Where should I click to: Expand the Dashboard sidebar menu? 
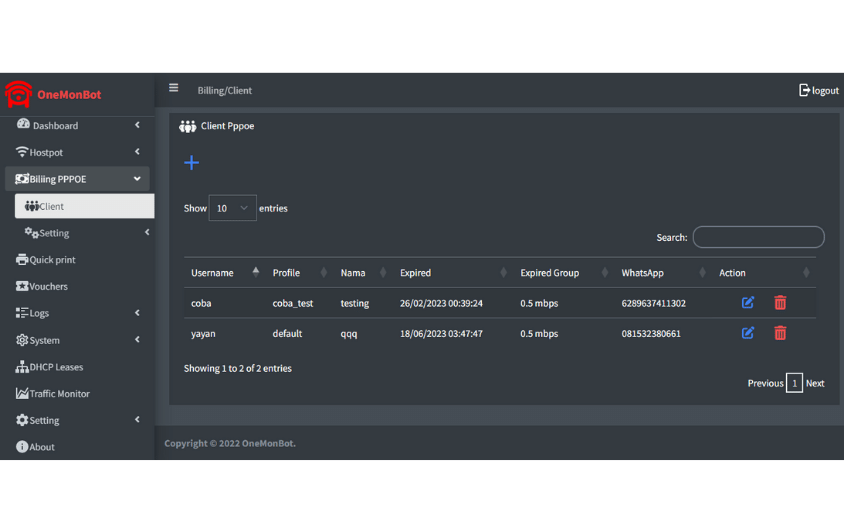tap(76, 126)
